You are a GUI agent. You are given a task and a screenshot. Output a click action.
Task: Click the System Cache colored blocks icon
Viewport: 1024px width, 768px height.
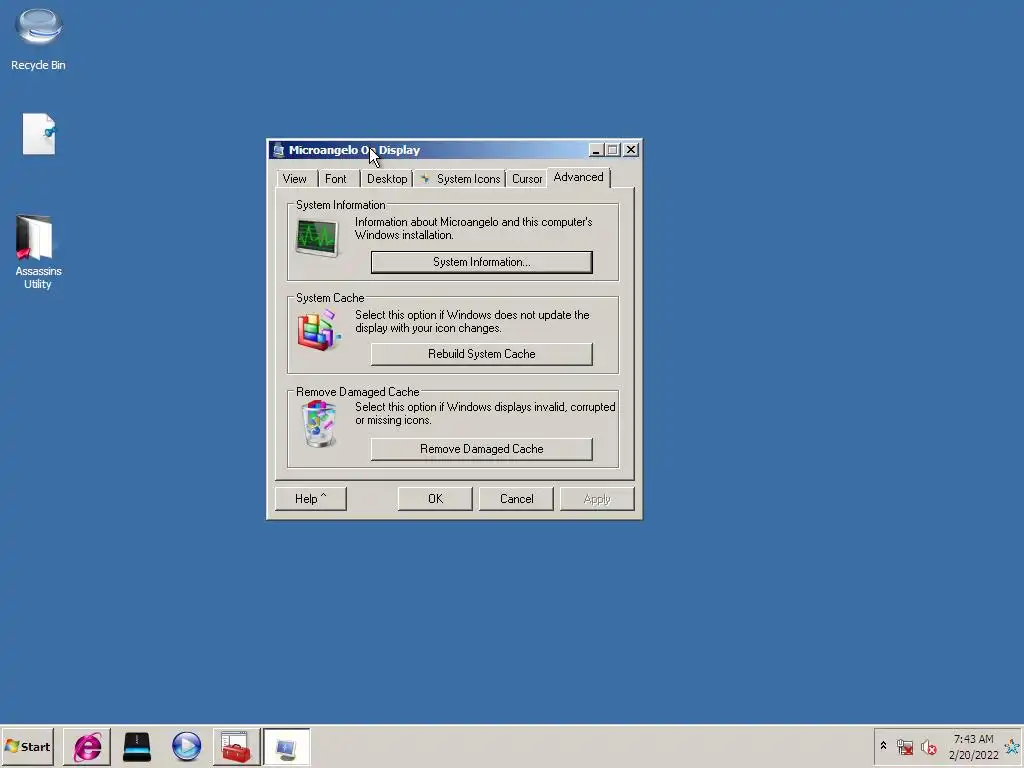[x=319, y=330]
